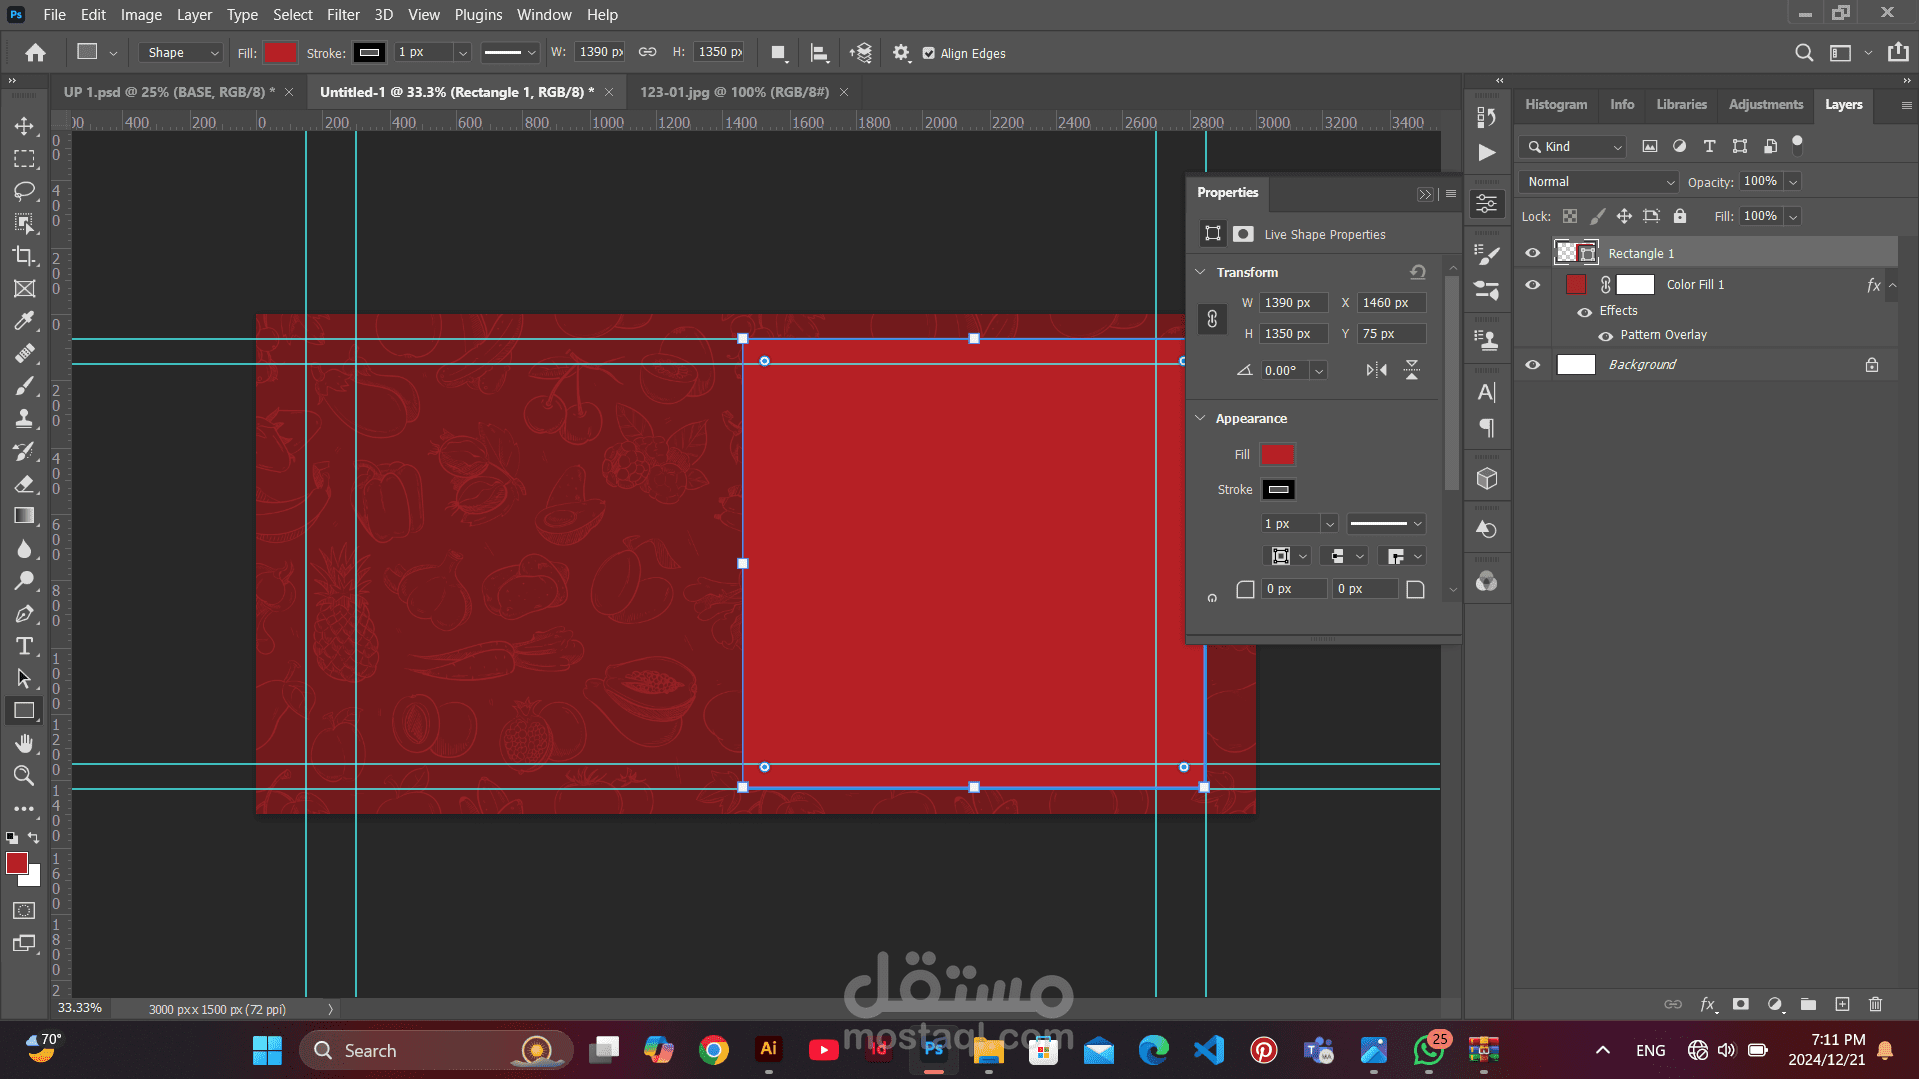Click the Fill color swatch in Appearance
Image resolution: width=1919 pixels, height=1079 pixels.
pos(1277,455)
